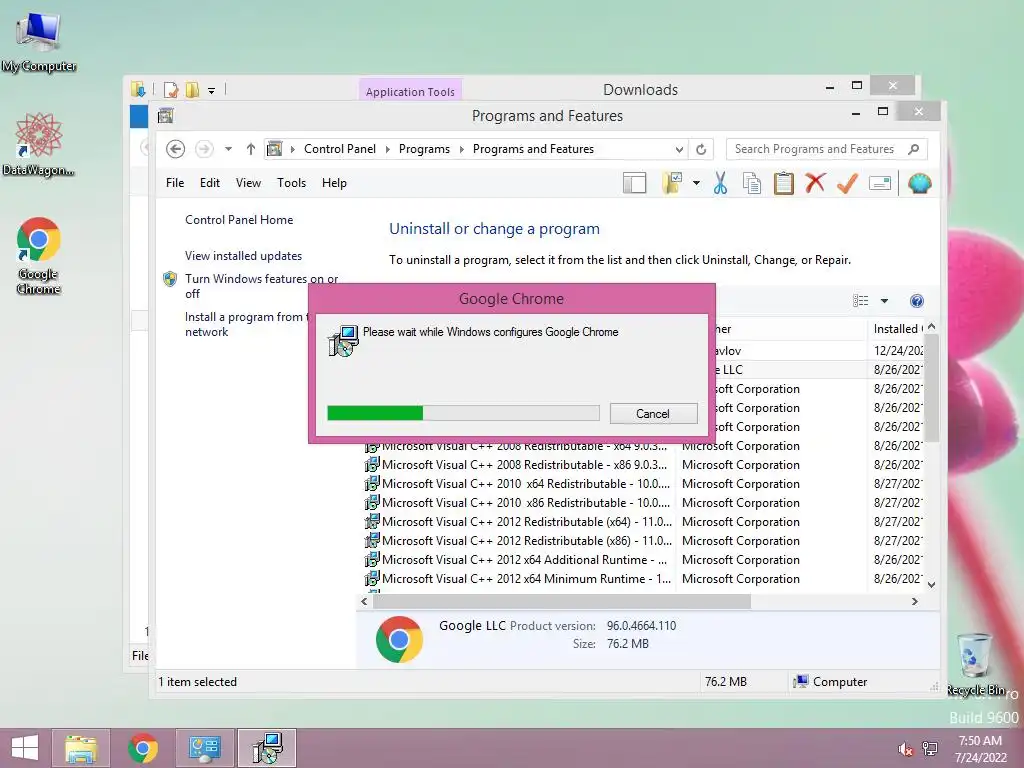Select Microsoft Visual C++ 2012 Redistributable (x64) row
The height and width of the screenshot is (768, 1024).
tap(643, 522)
